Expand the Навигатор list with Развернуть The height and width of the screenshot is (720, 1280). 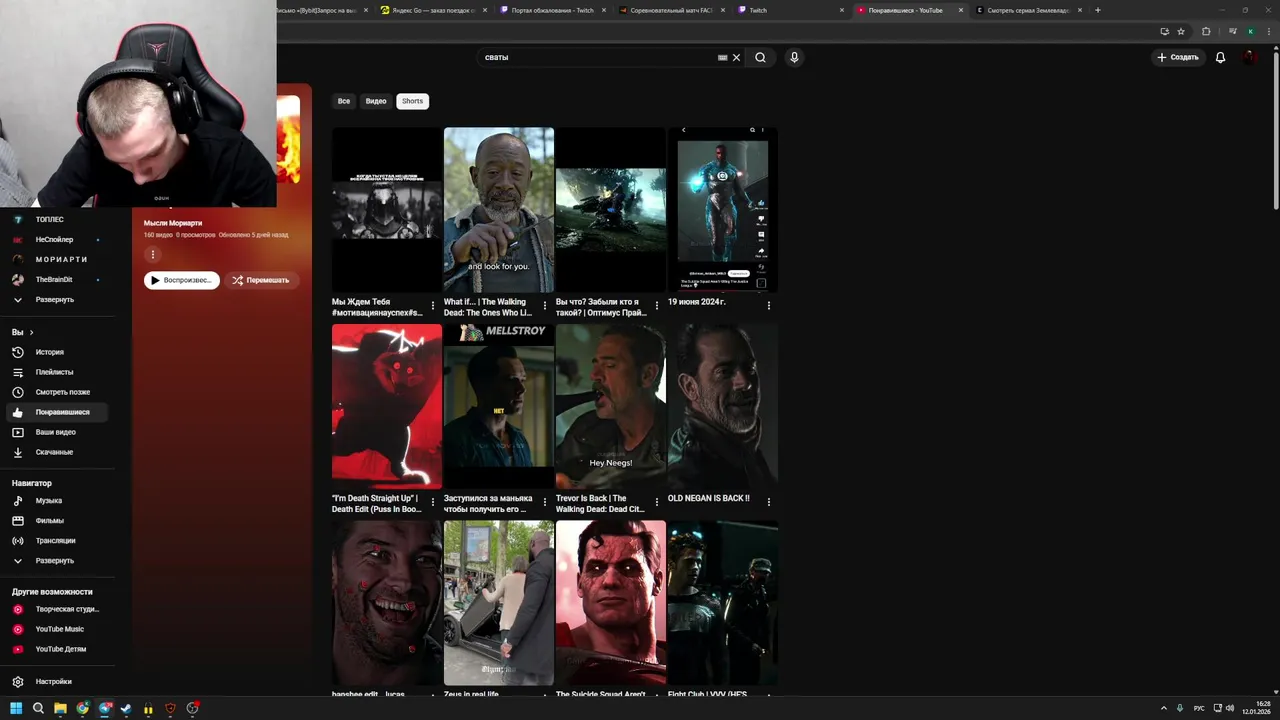point(56,560)
